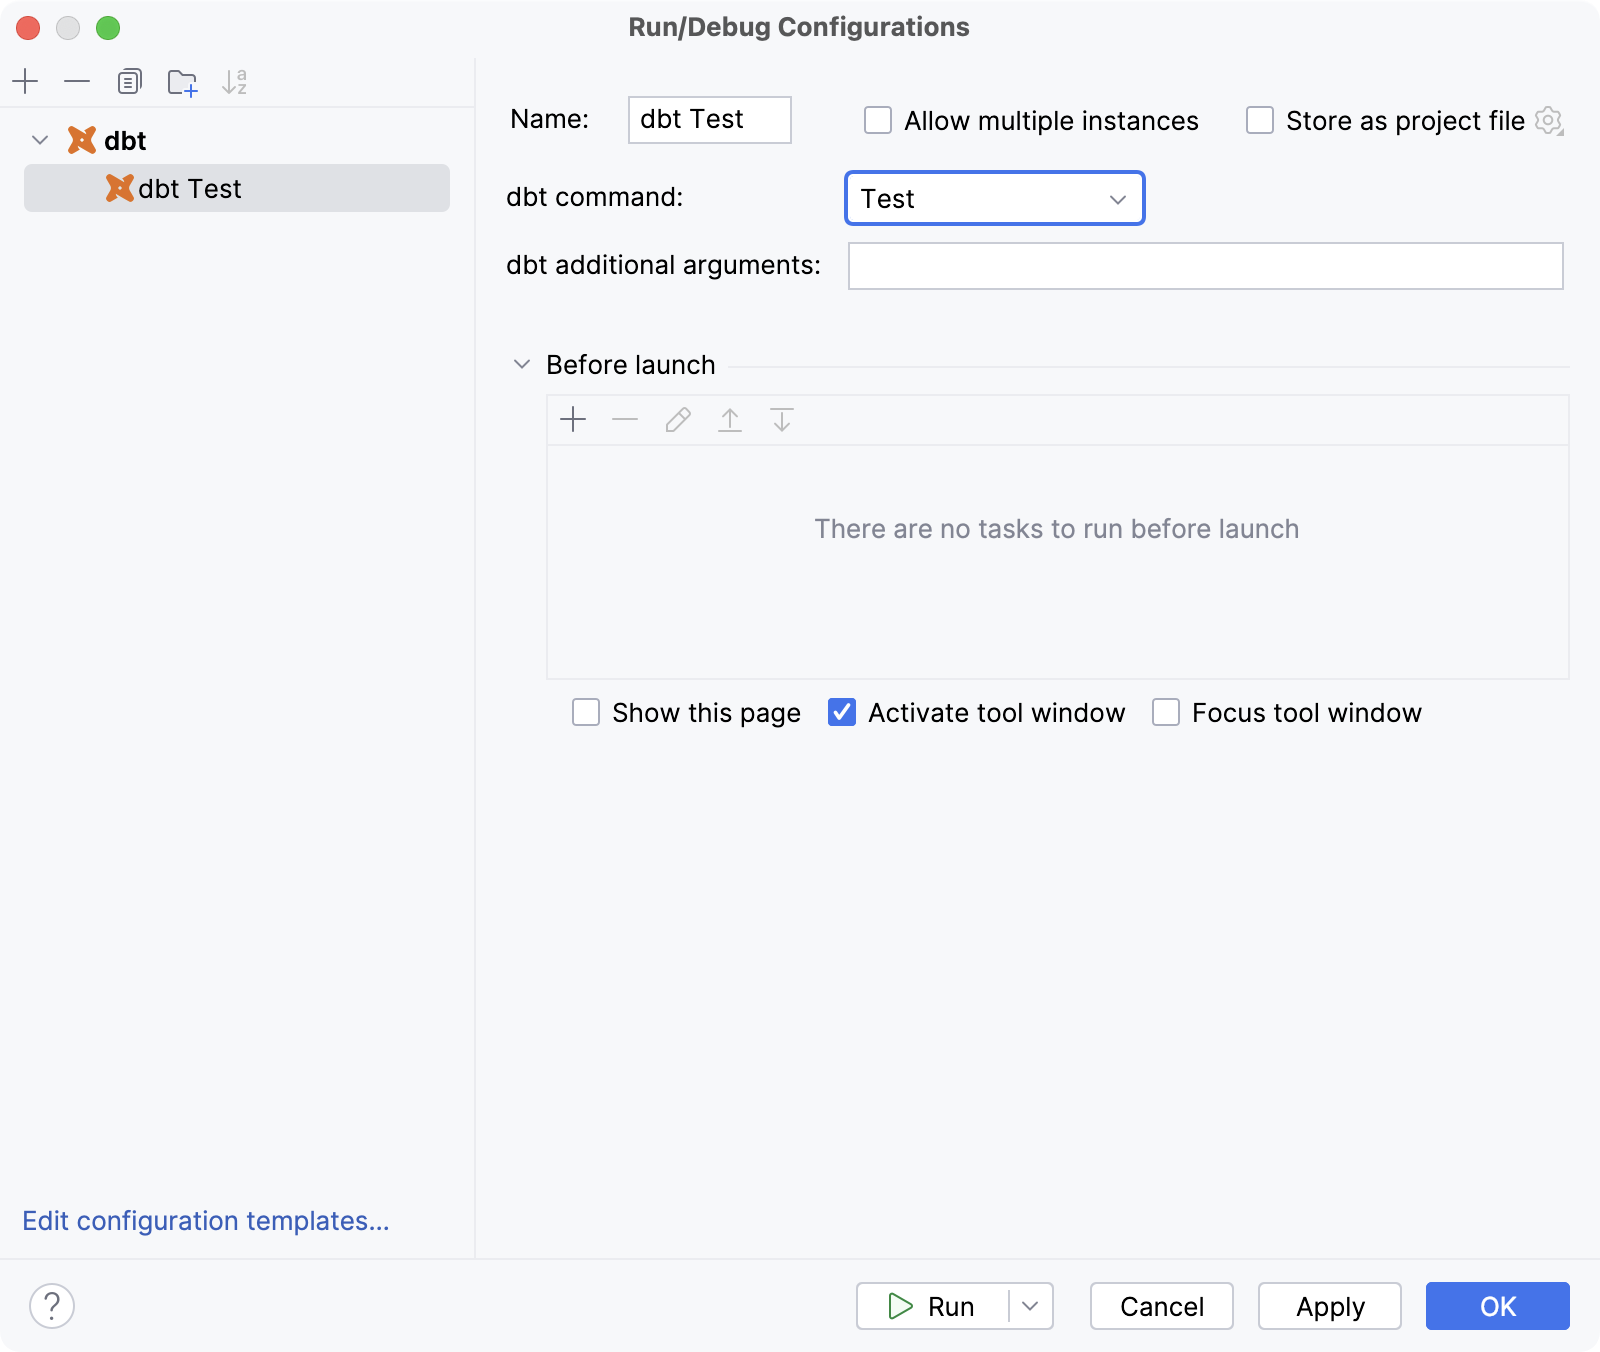Cancel the configuration dialog
Viewport: 1600px width, 1352px height.
pos(1162,1306)
